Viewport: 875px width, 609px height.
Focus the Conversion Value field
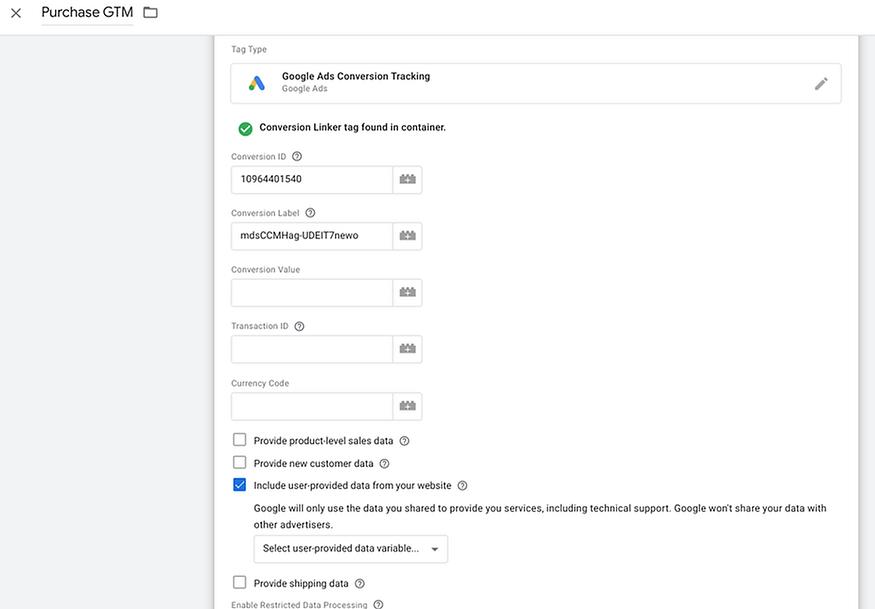click(x=312, y=292)
